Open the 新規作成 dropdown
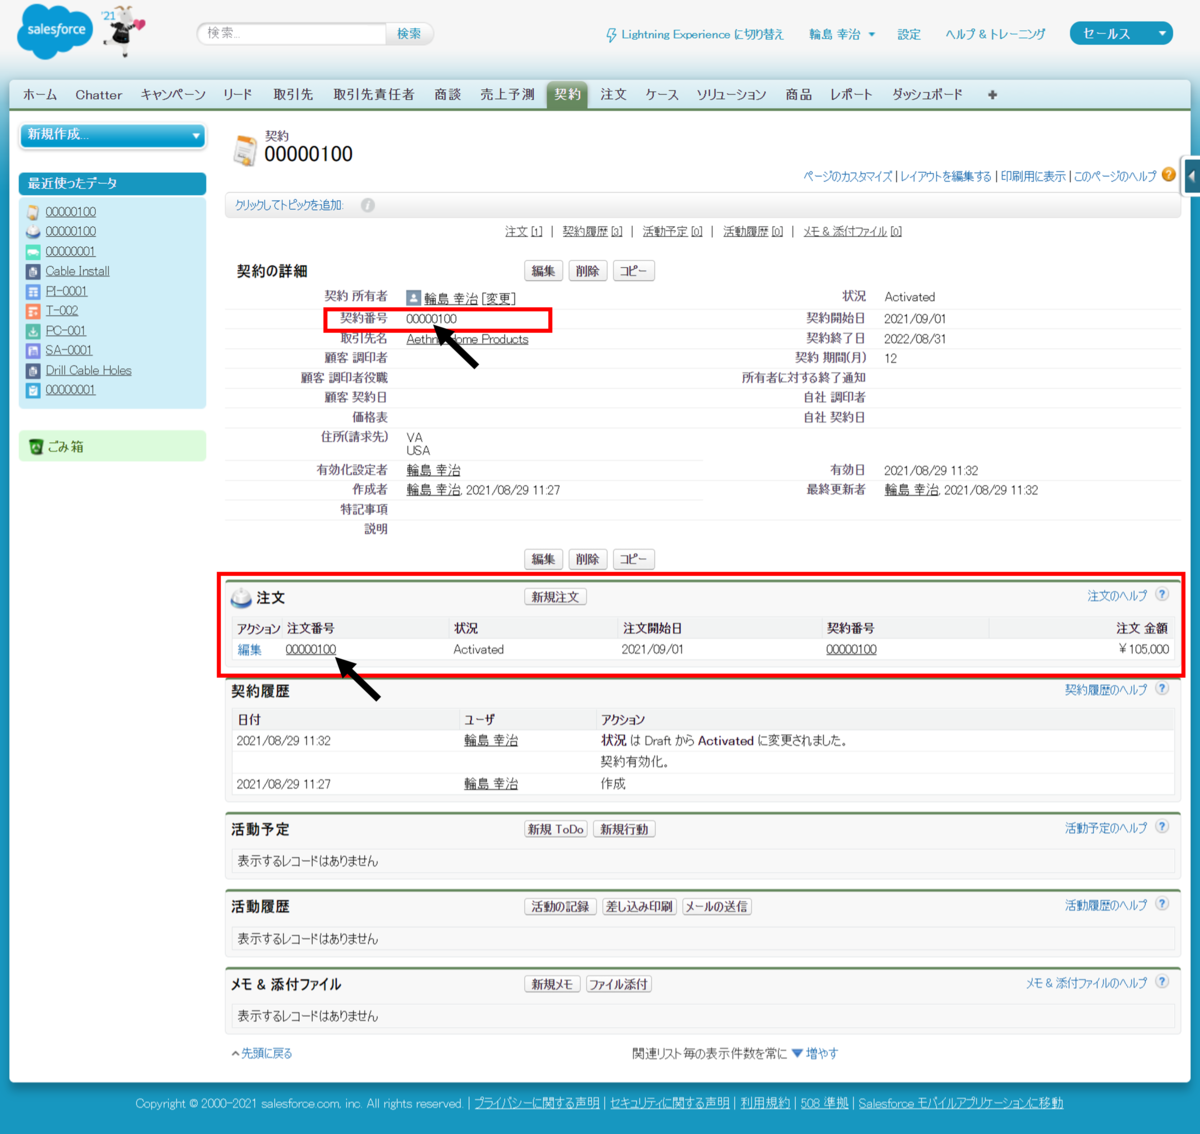This screenshot has width=1200, height=1134. coord(113,135)
